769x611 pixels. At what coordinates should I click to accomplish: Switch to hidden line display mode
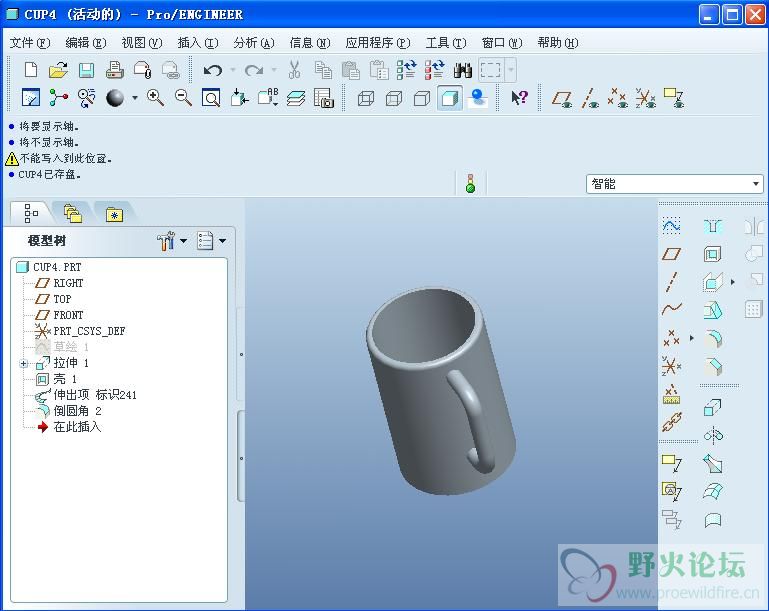point(394,99)
